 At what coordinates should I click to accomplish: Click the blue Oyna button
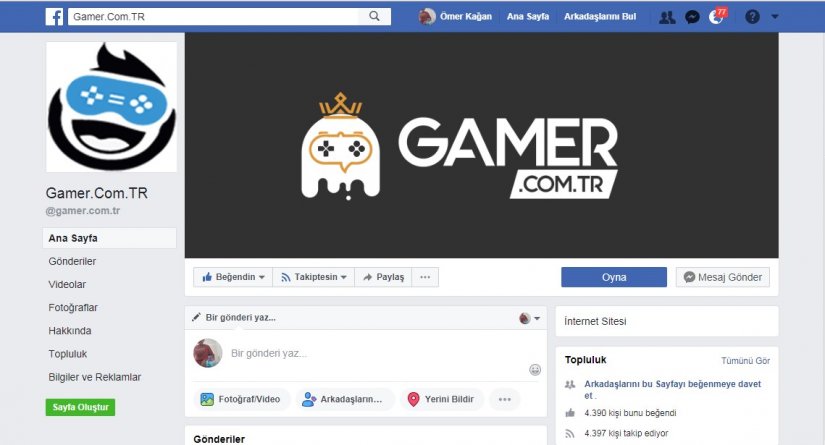[x=614, y=277]
